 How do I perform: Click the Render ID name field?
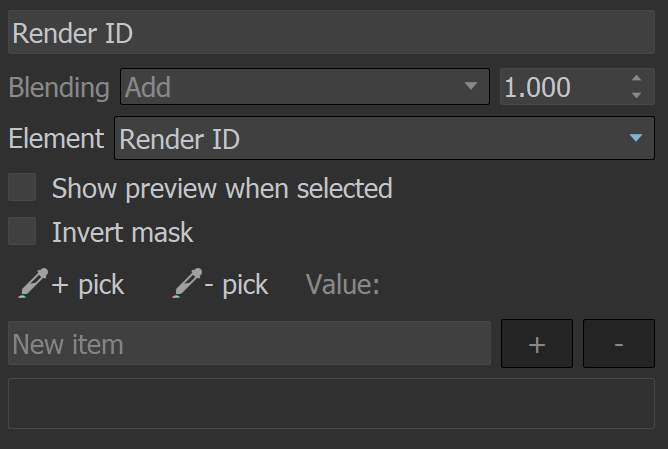[x=331, y=32]
